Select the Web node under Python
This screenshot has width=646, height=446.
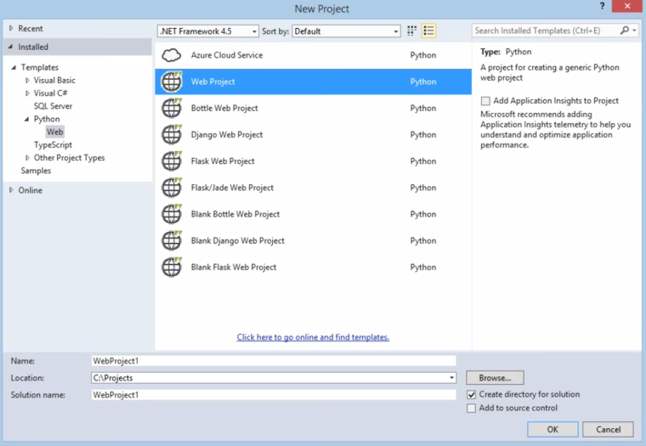tap(55, 132)
